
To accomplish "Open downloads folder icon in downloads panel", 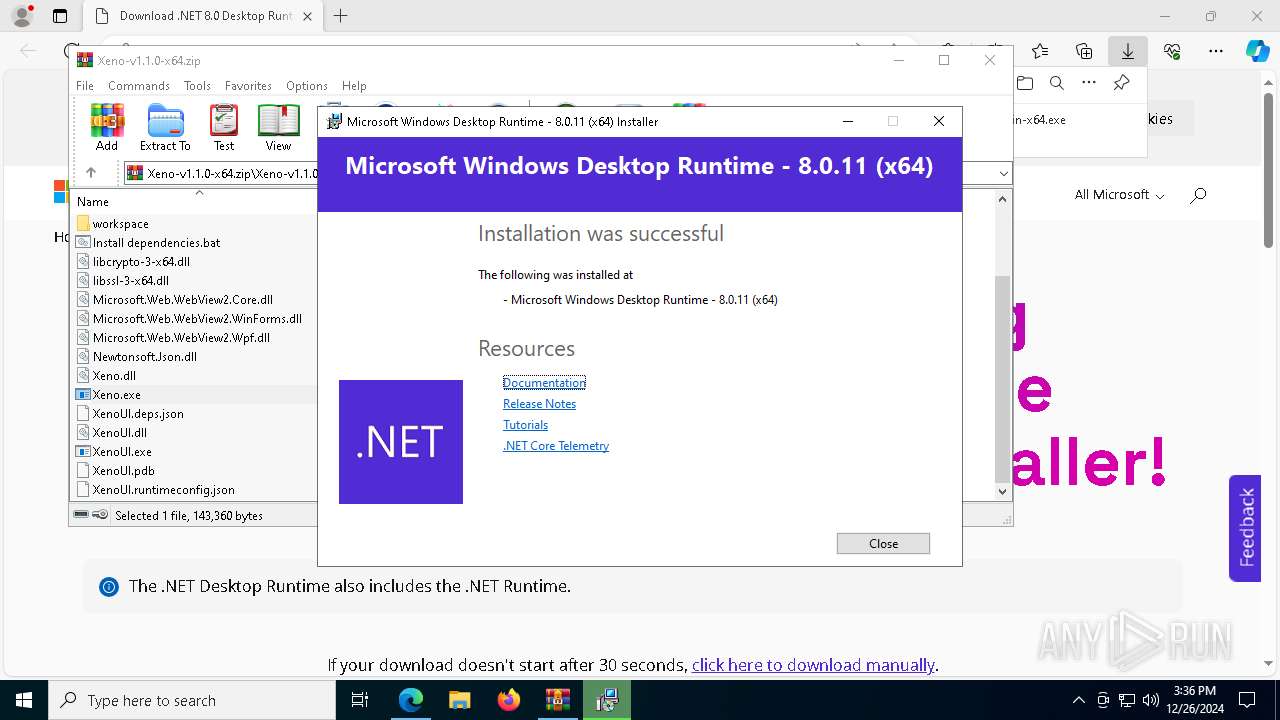I will [1024, 83].
